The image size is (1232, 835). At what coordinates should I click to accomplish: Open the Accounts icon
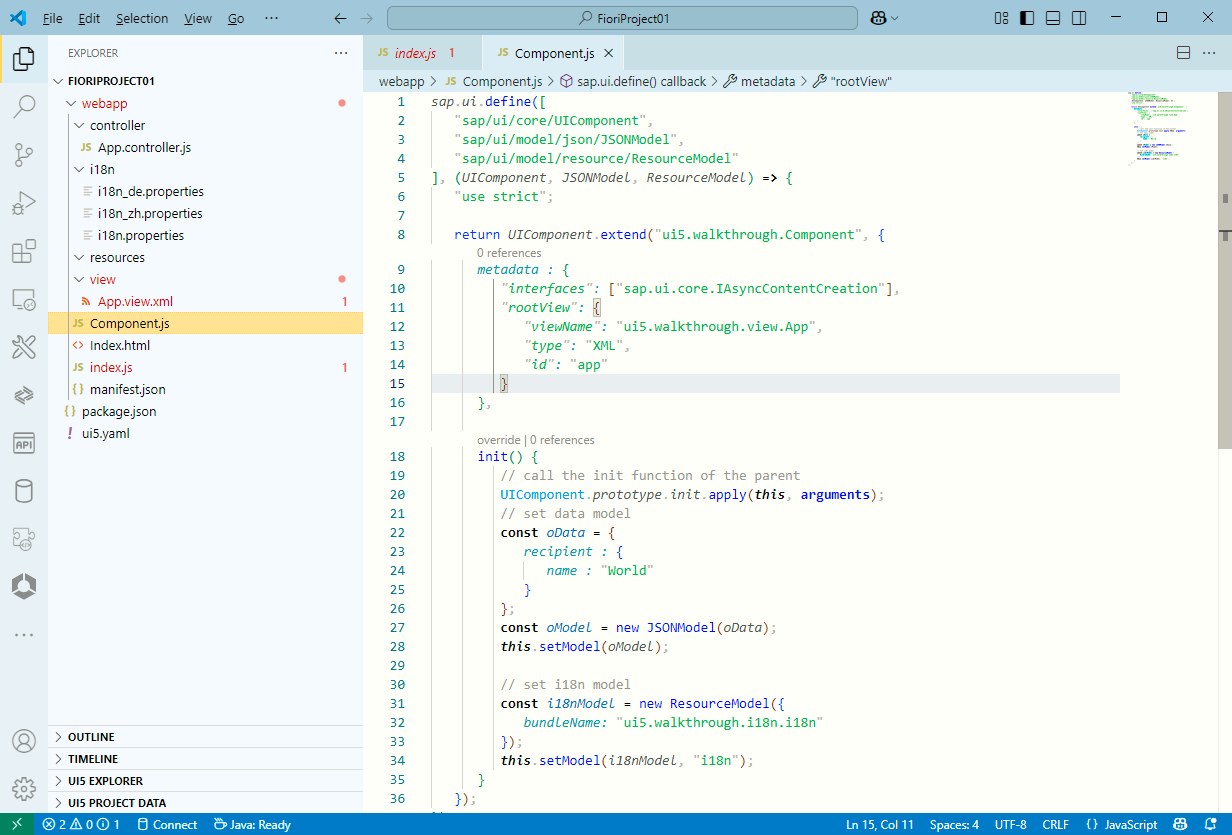click(x=24, y=741)
